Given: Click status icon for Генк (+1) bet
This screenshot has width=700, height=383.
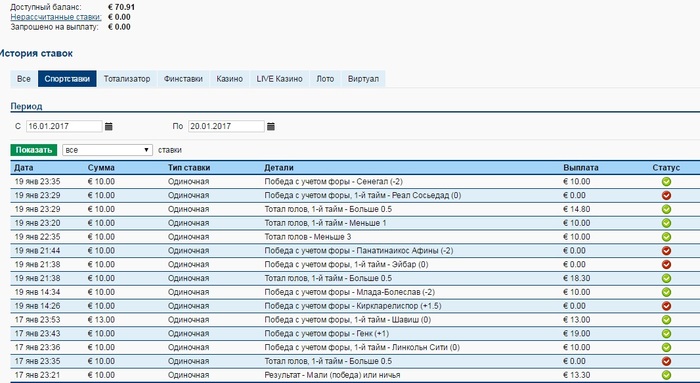Looking at the screenshot, I should pyautogui.click(x=666, y=334).
